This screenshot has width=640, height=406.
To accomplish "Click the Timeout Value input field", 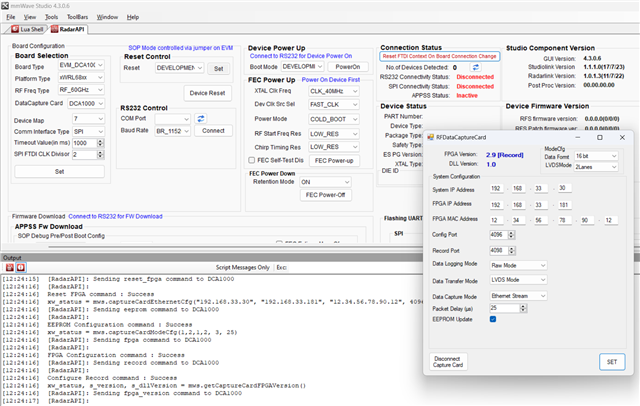I will pos(85,143).
